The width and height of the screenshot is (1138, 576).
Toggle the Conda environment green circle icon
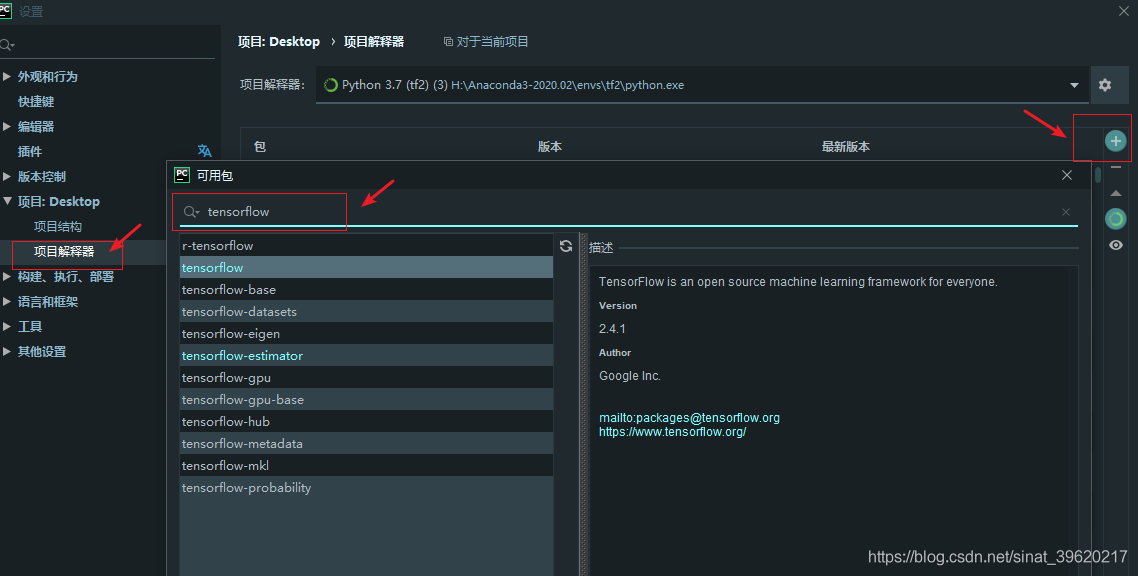coord(1116,218)
